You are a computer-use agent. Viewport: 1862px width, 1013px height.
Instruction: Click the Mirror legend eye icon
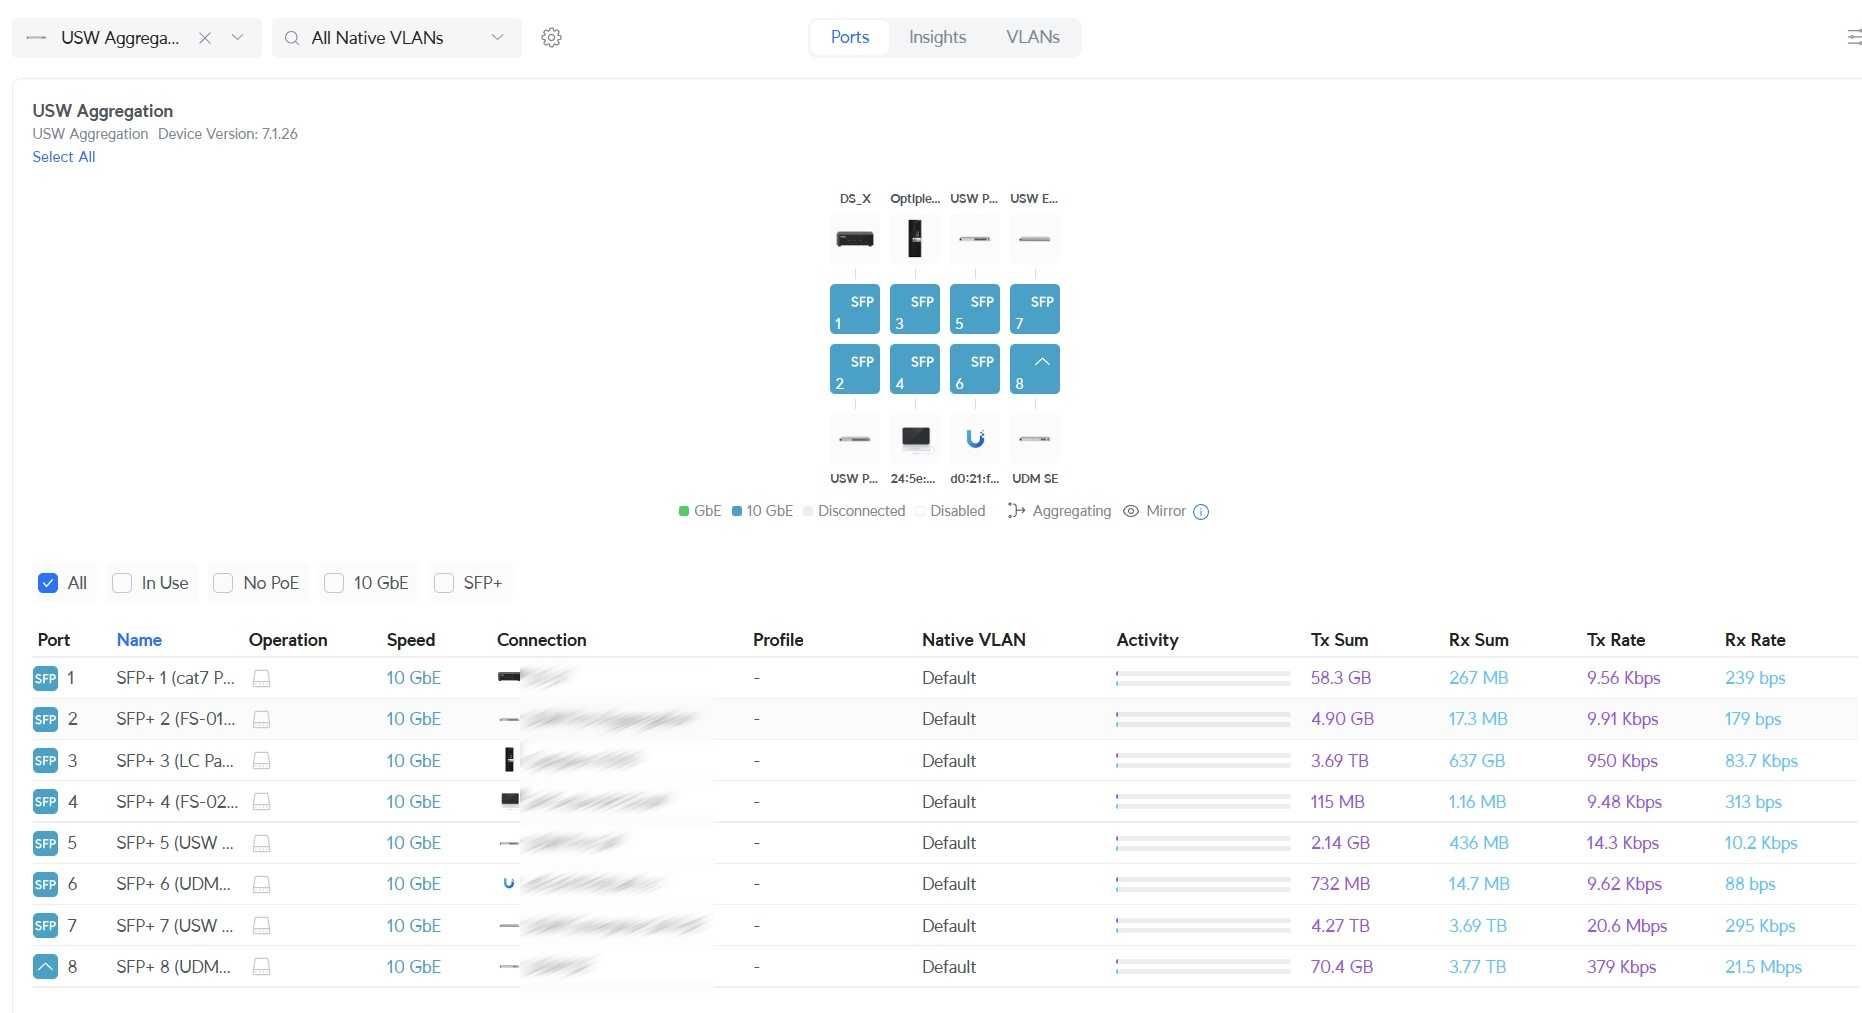coord(1131,511)
